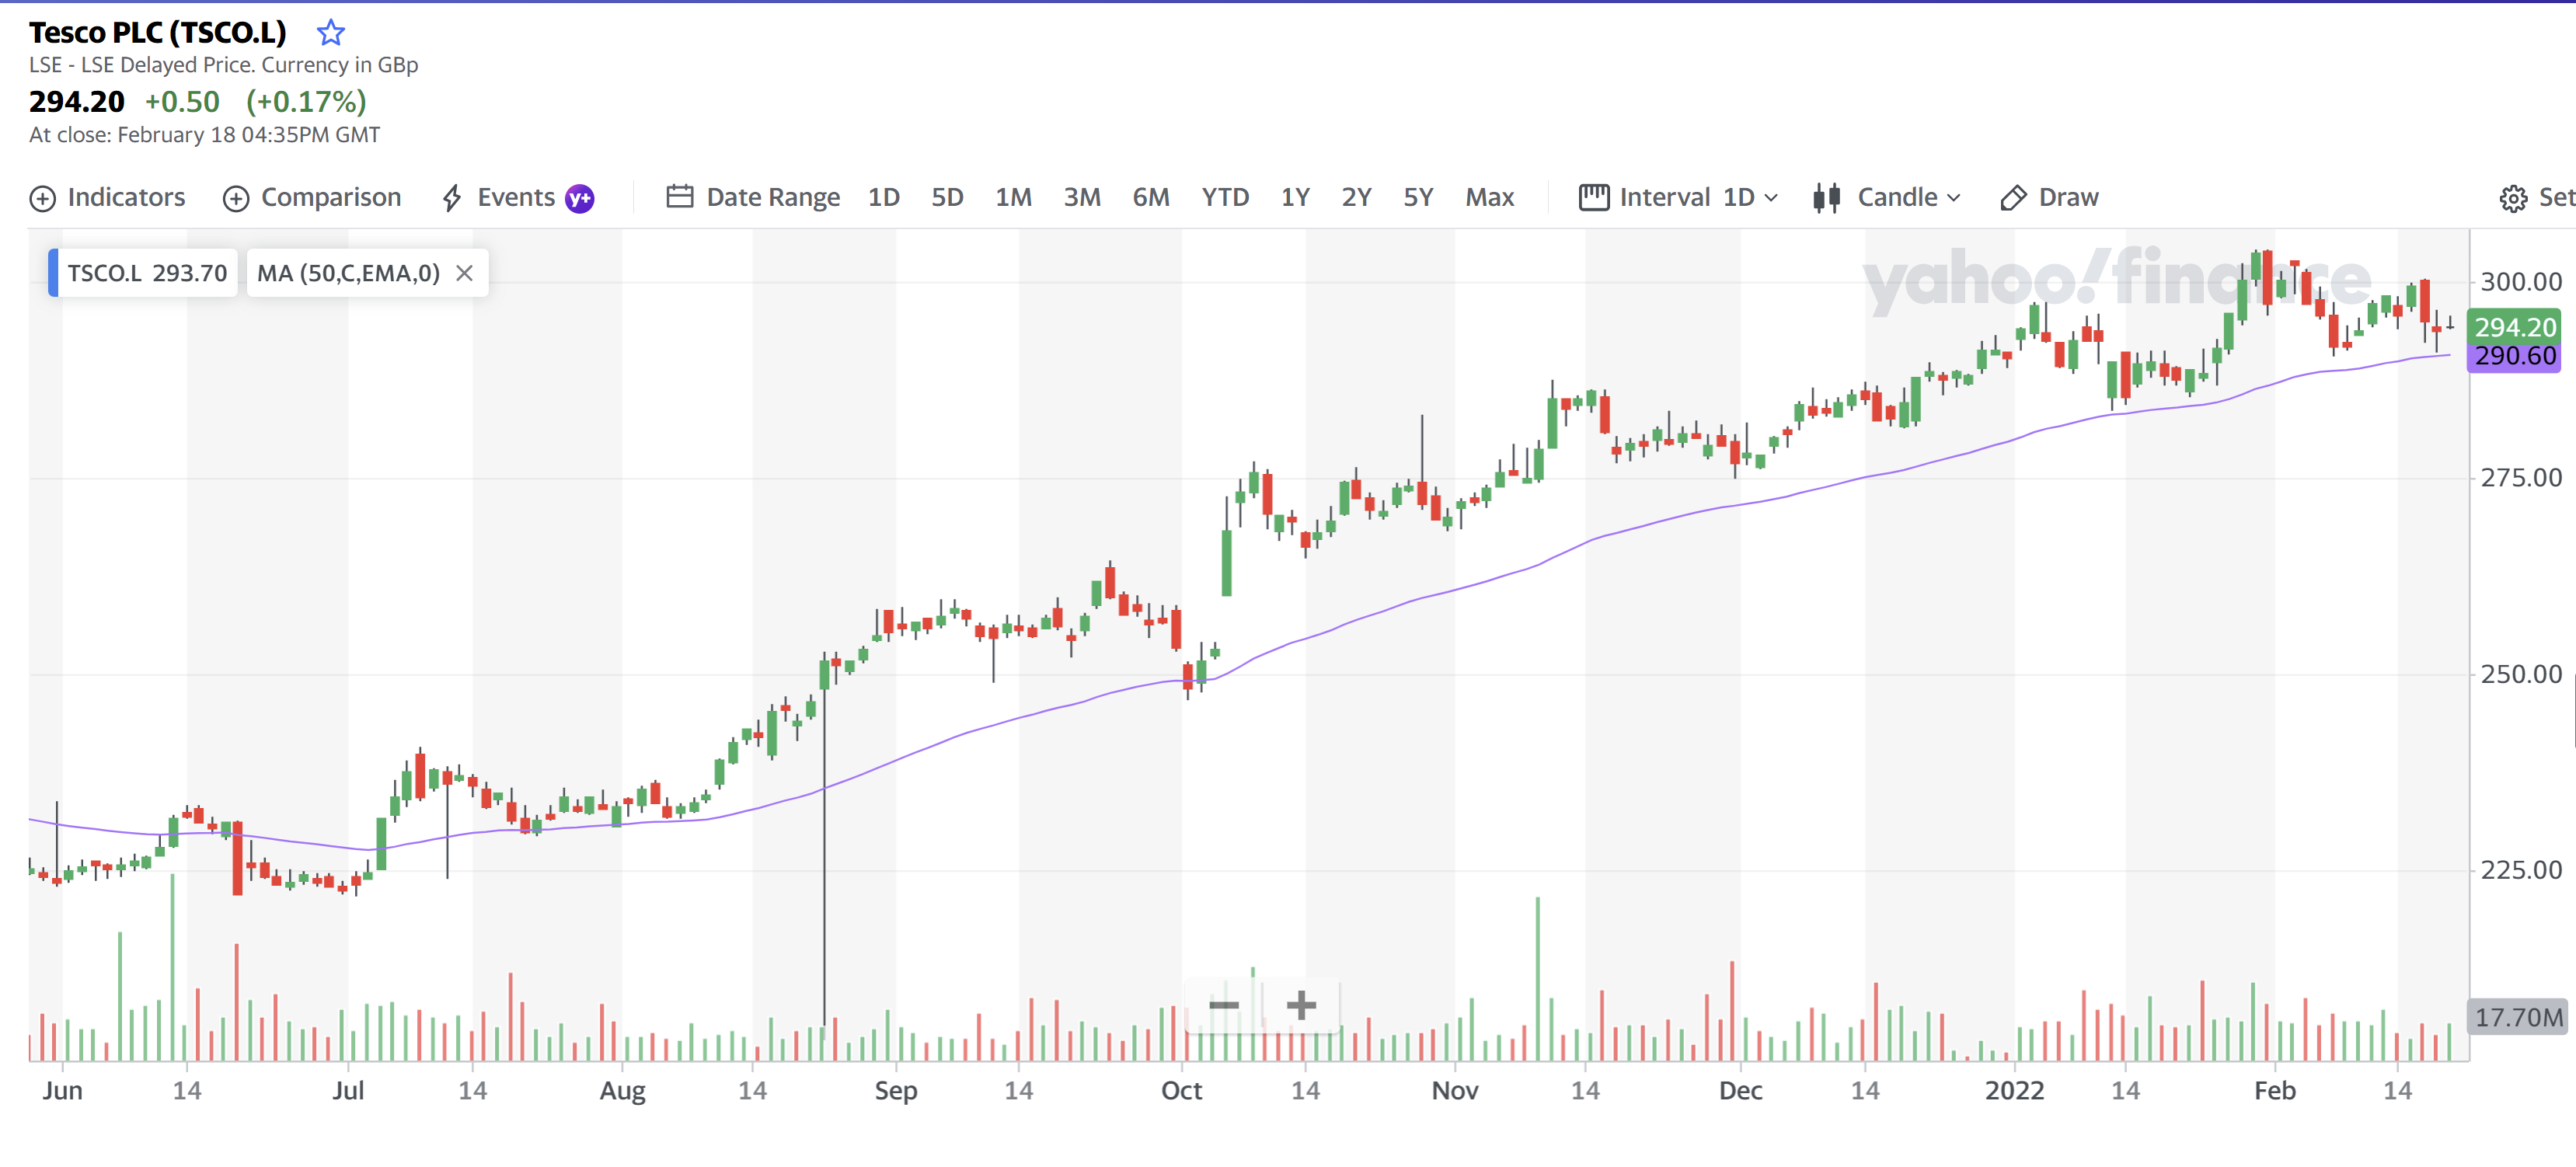The width and height of the screenshot is (2576, 1167).
Task: Select the 1D date range
Action: pos(884,197)
